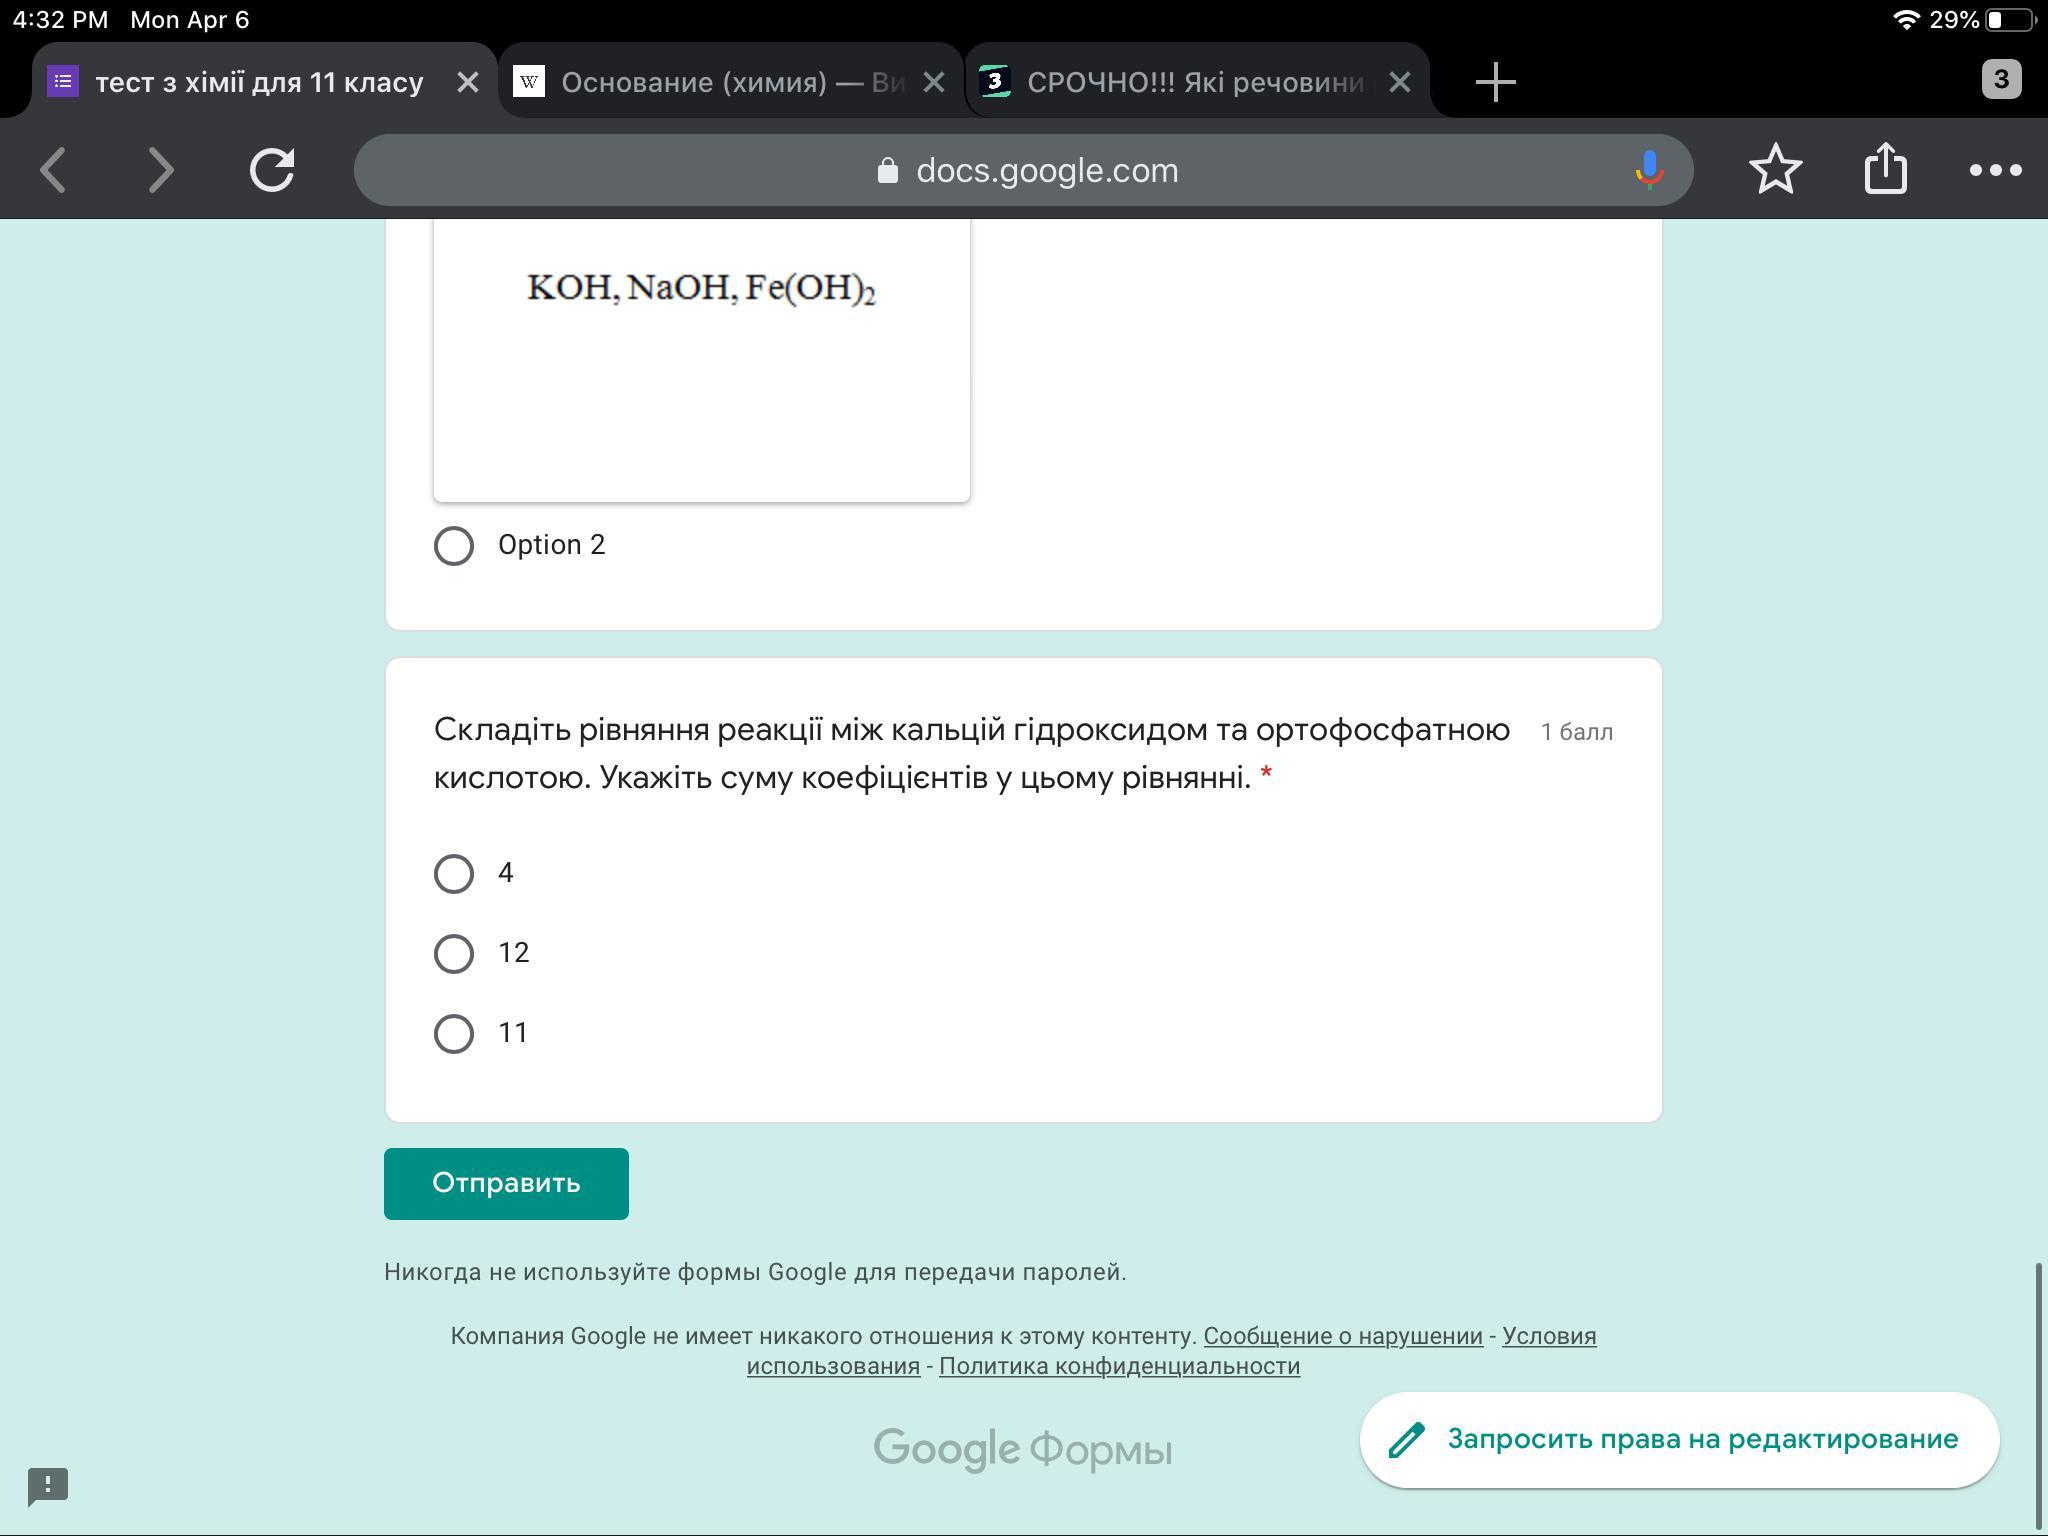The height and width of the screenshot is (1536, 2048).
Task: Switch to СРОЧНО!!! Які речовини tab
Action: coord(1180,82)
